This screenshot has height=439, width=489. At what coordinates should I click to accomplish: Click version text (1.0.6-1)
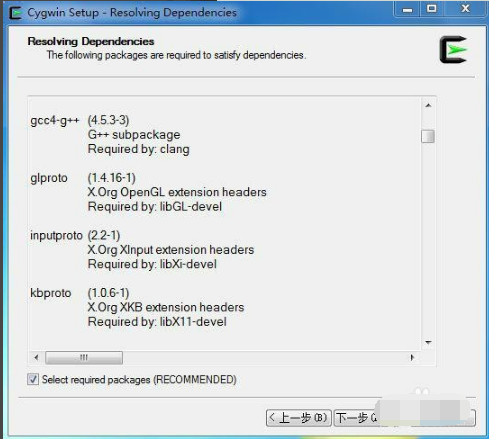click(108, 293)
